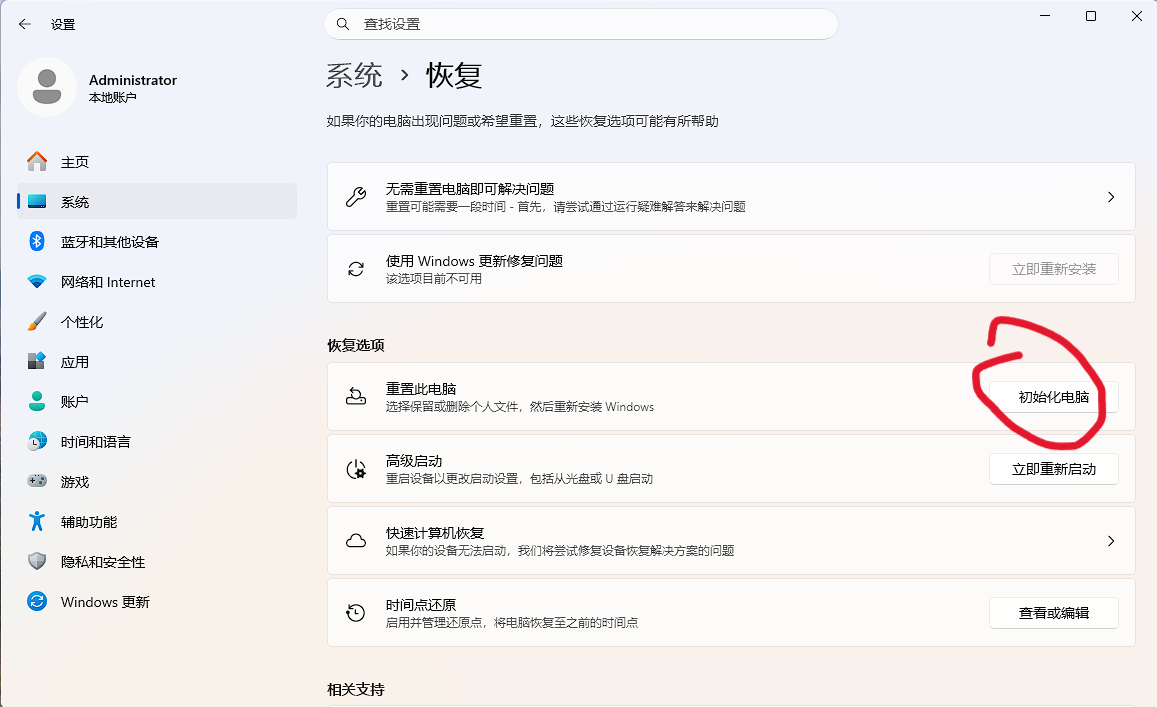Click the 系统 monitor icon
This screenshot has height=707, width=1157.
click(37, 201)
